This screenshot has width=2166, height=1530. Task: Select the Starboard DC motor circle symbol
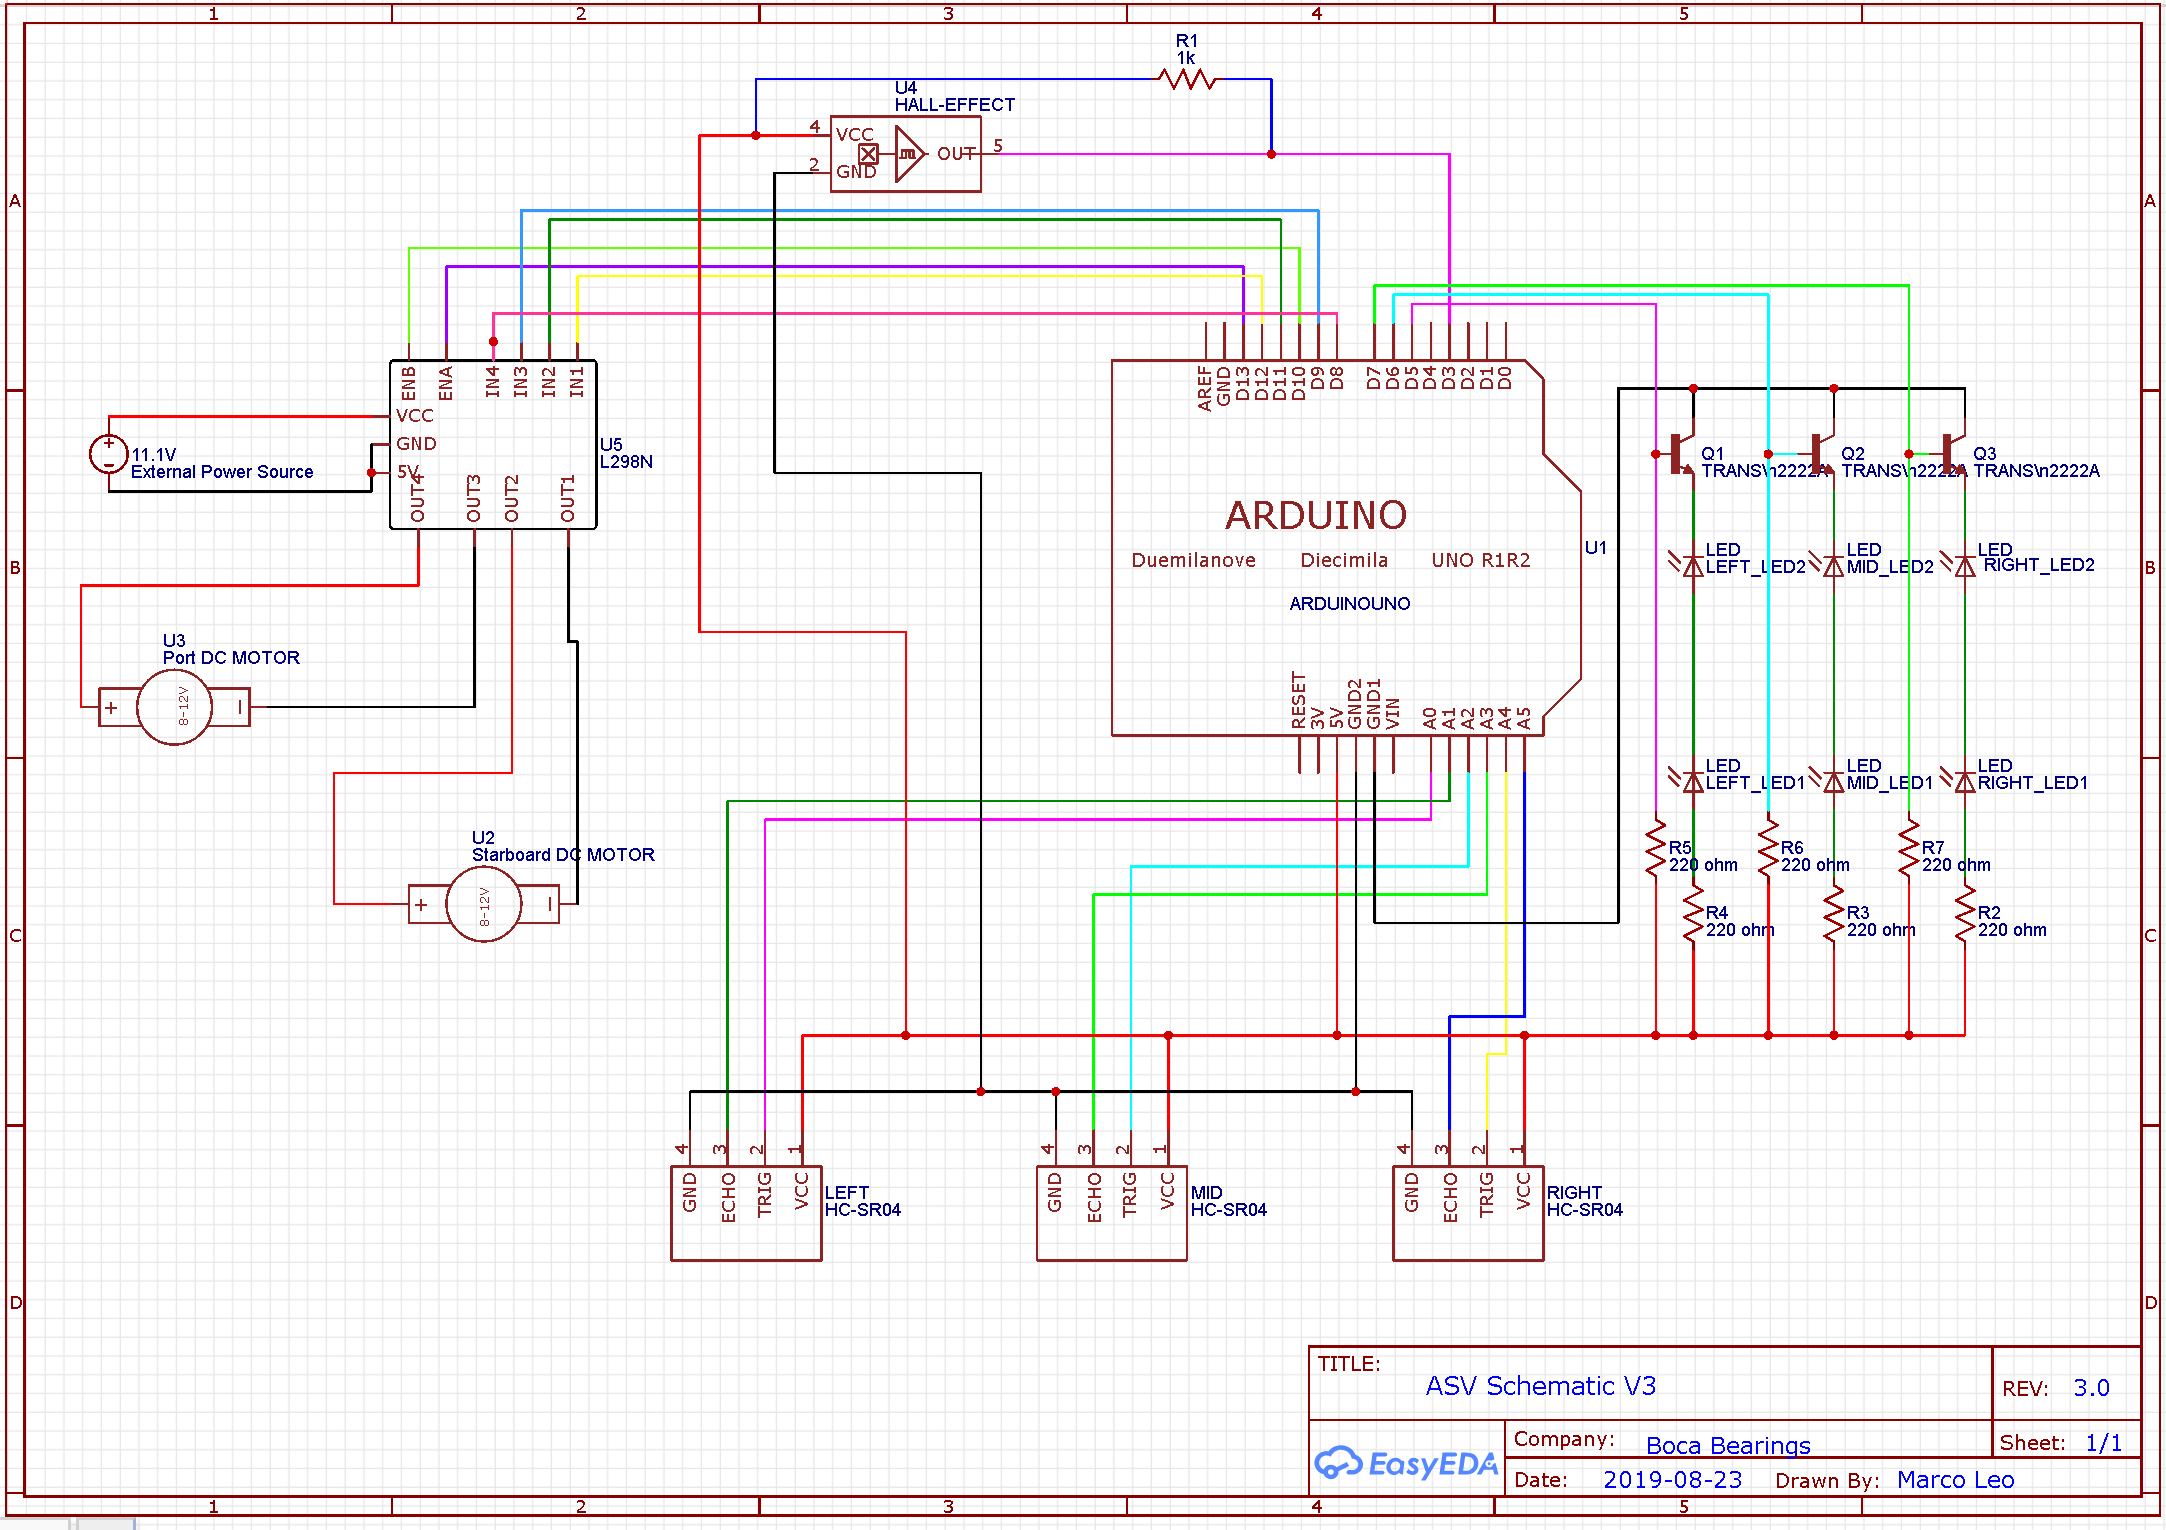point(484,905)
